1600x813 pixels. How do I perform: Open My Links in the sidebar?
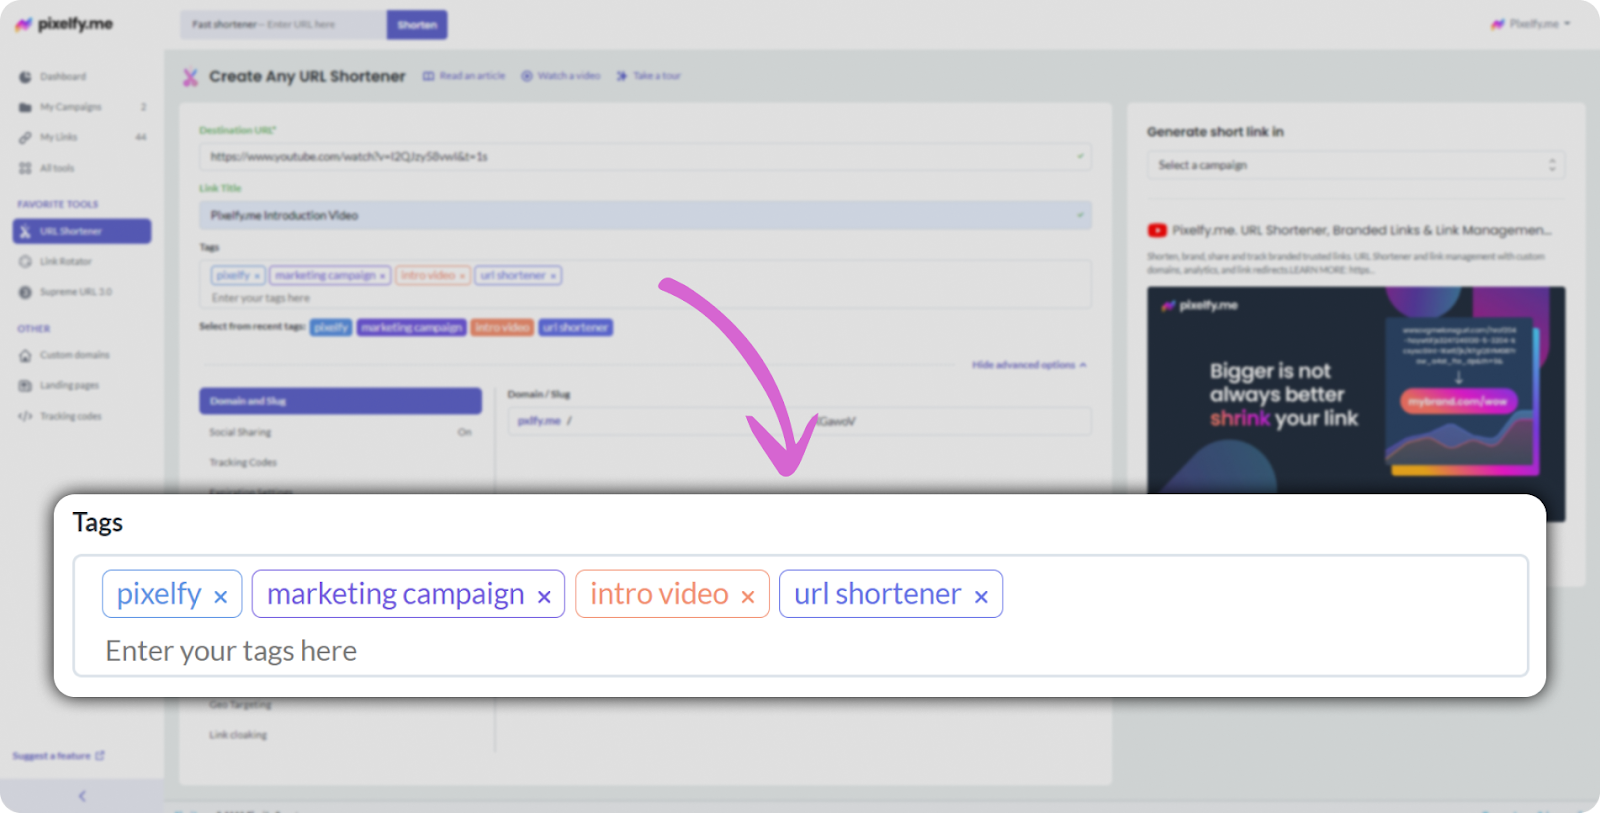coord(82,137)
